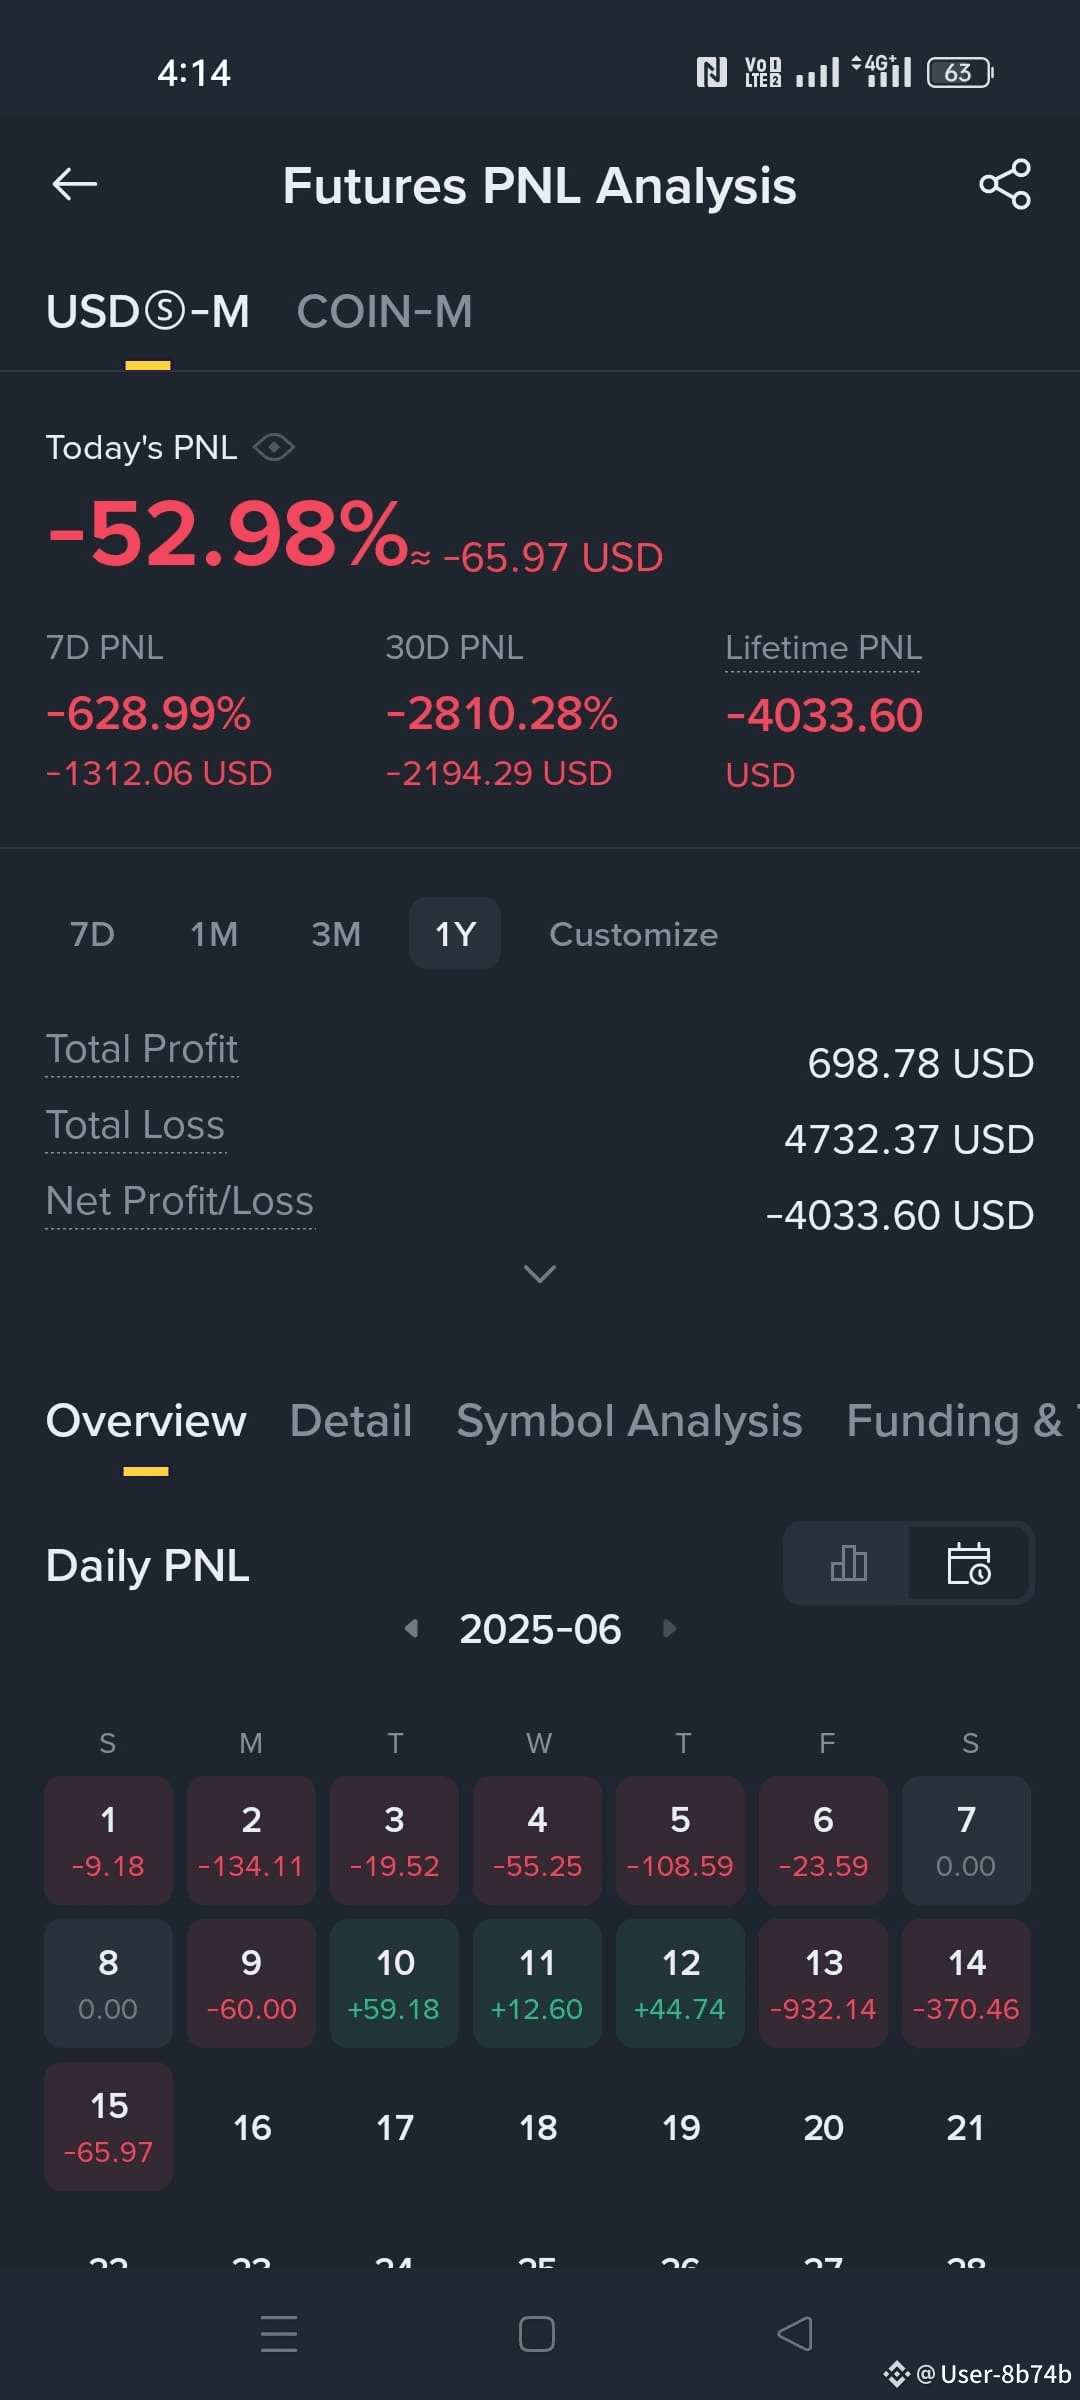Open Customize date range

[x=634, y=934]
